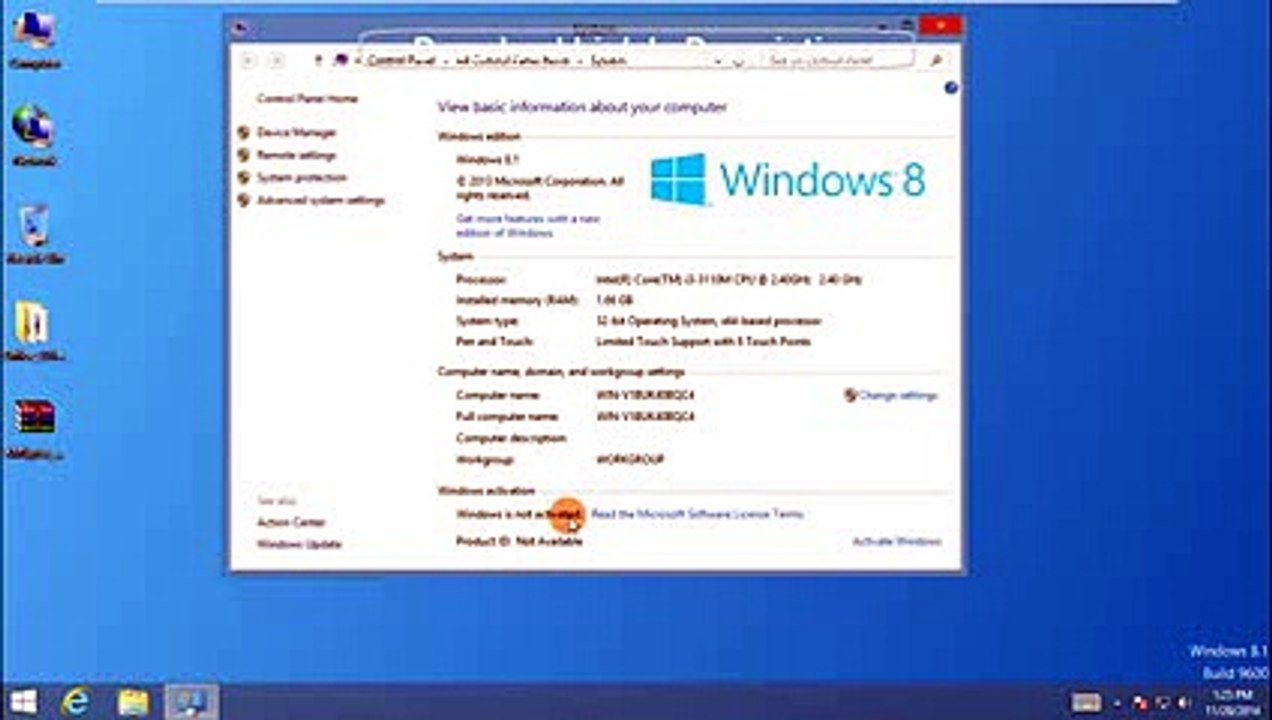Click Product ID Not Available text
The height and width of the screenshot is (720, 1272).
(519, 541)
